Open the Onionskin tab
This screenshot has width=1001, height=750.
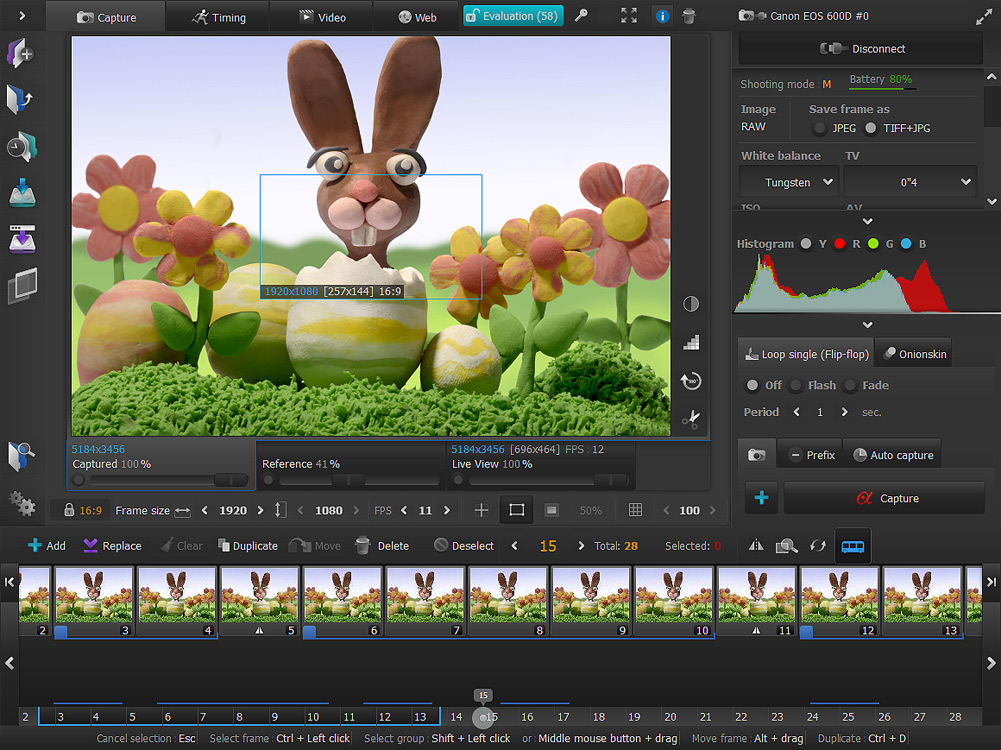tap(914, 354)
